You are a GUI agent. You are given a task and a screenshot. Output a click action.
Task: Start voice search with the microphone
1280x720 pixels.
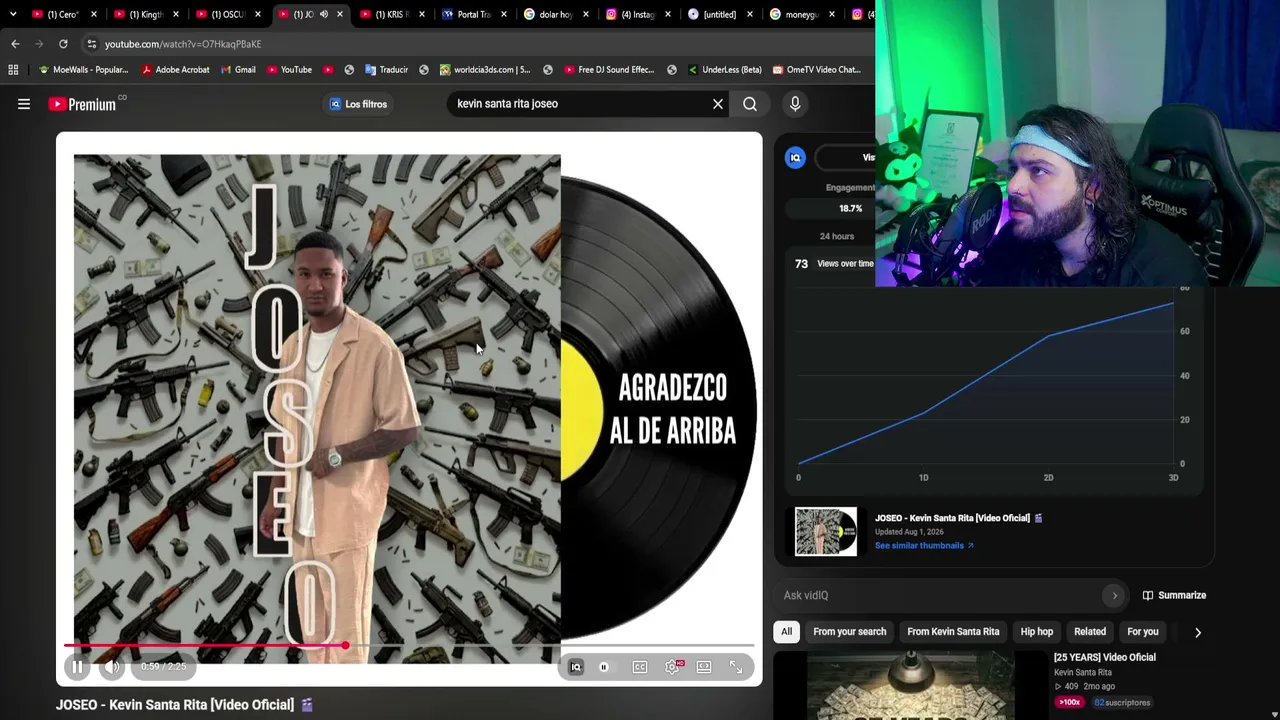(x=795, y=104)
